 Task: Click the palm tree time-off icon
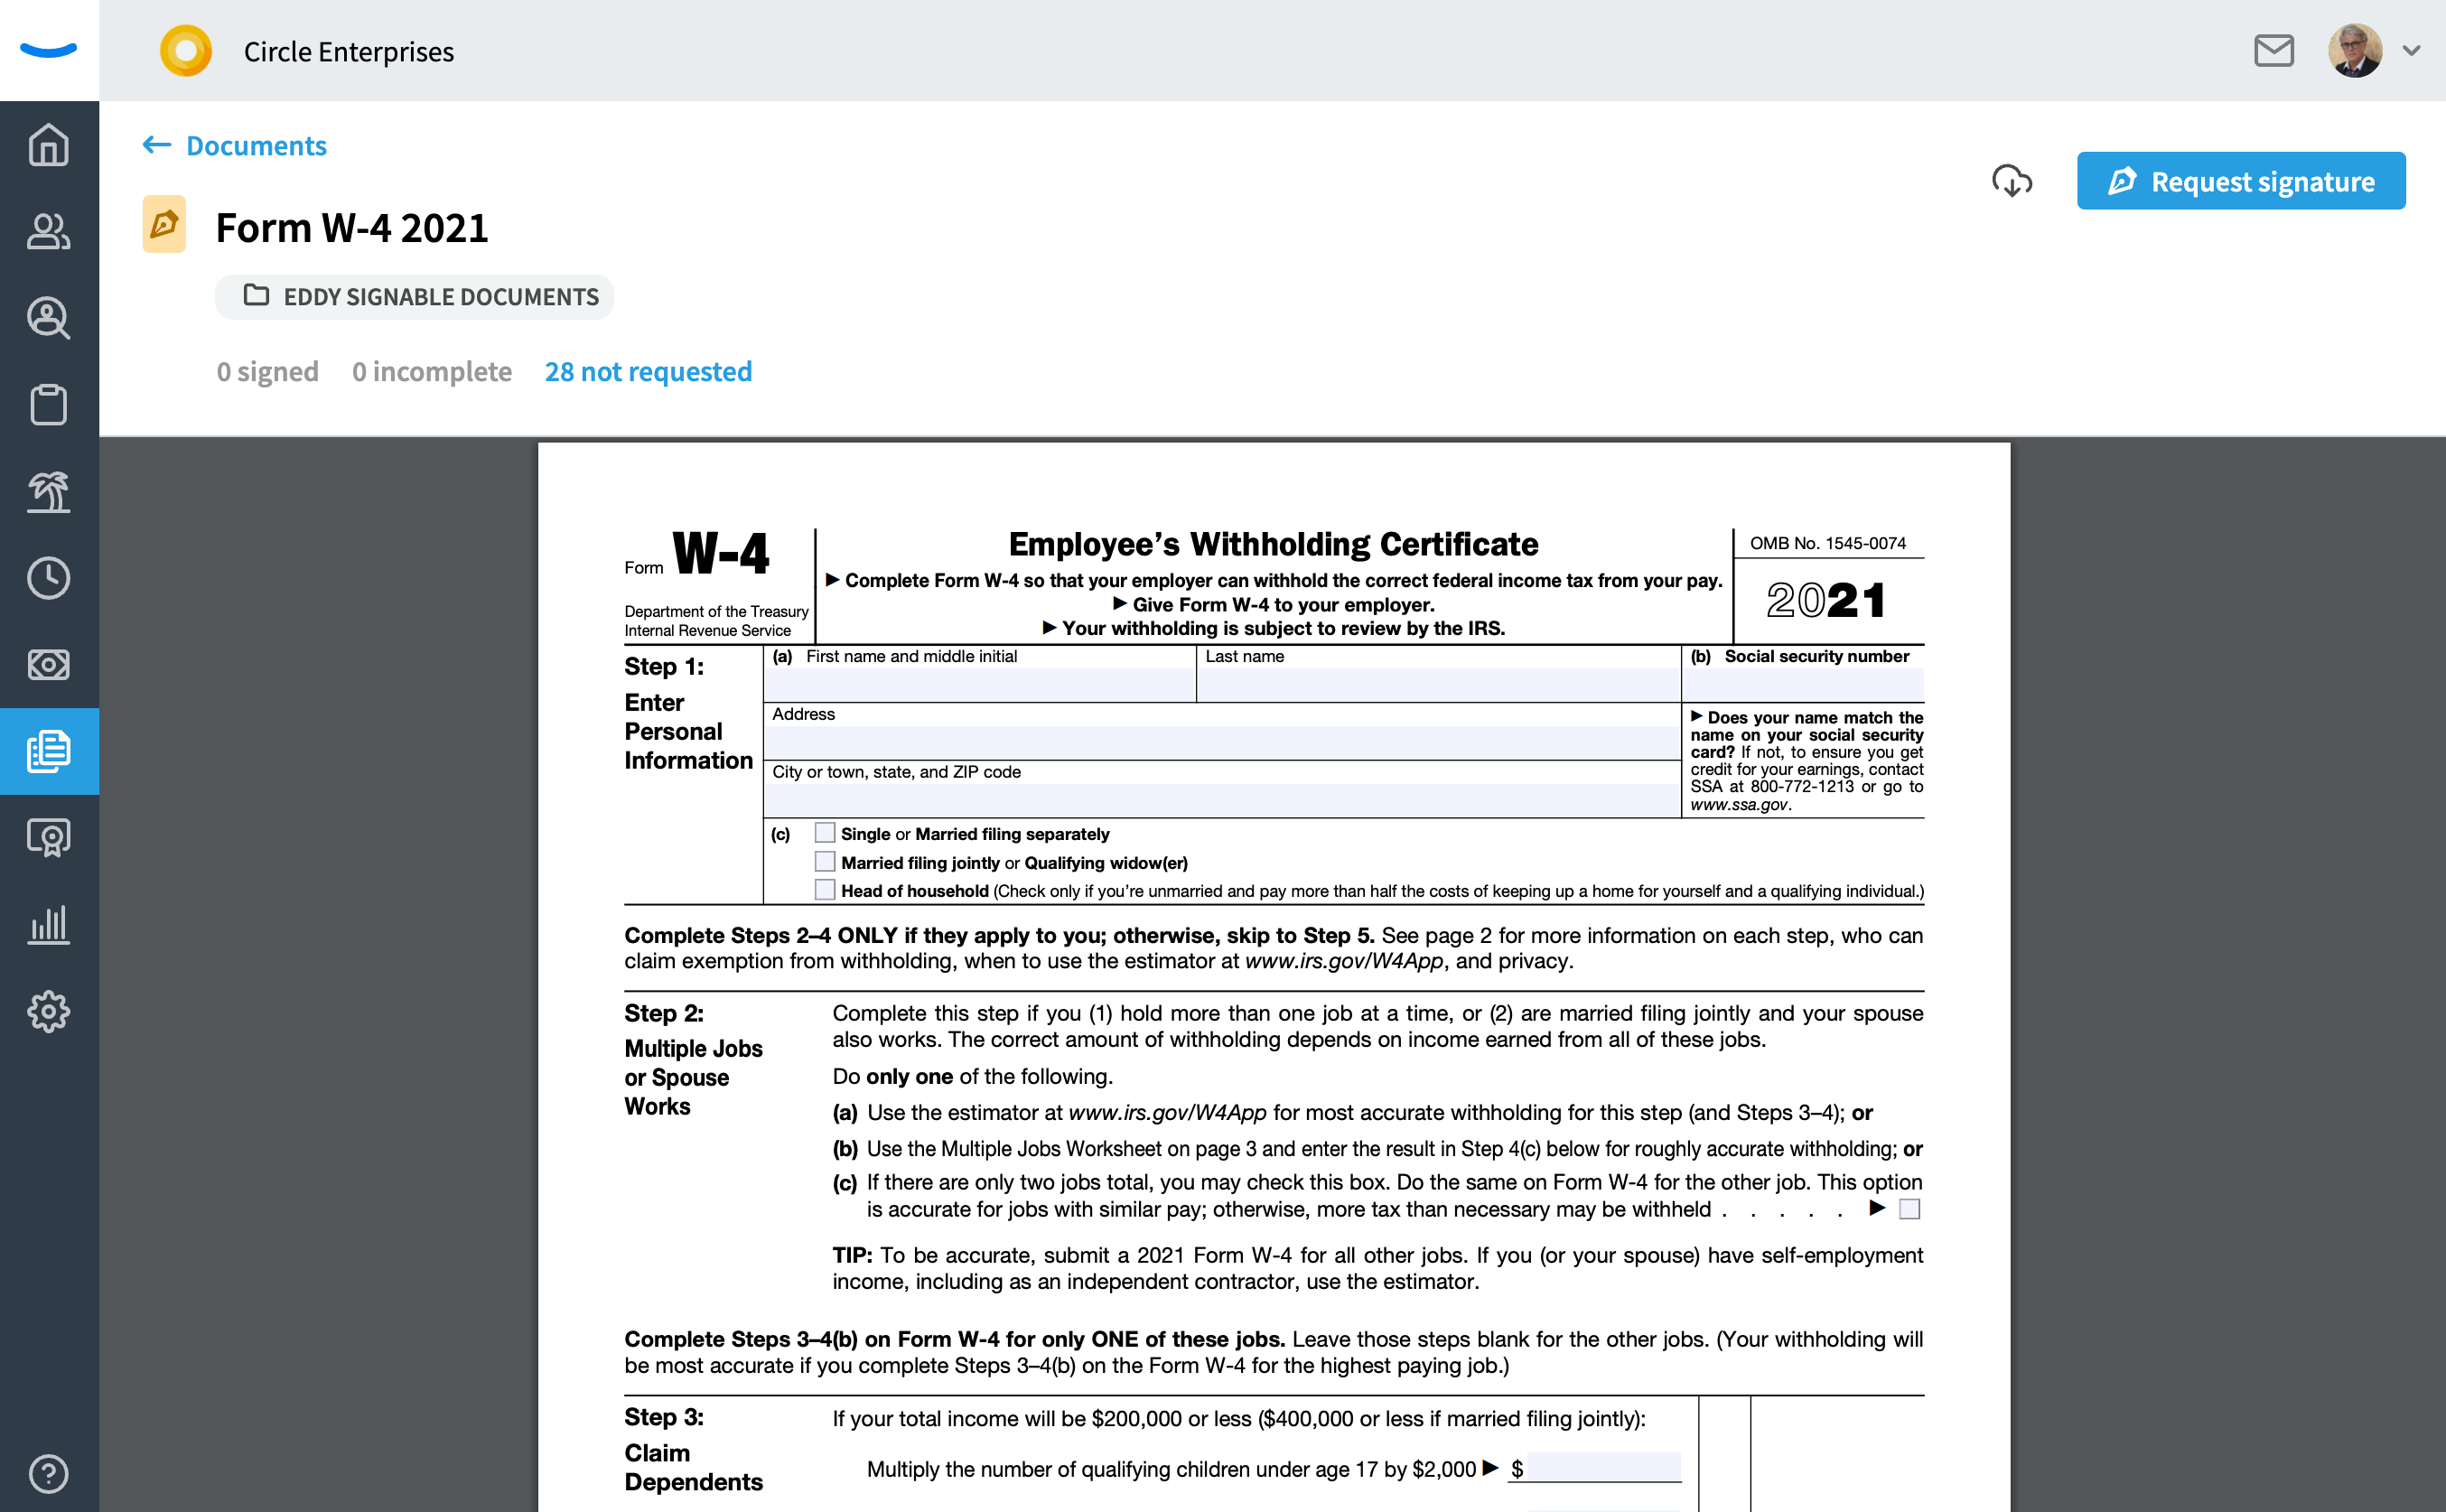48,491
